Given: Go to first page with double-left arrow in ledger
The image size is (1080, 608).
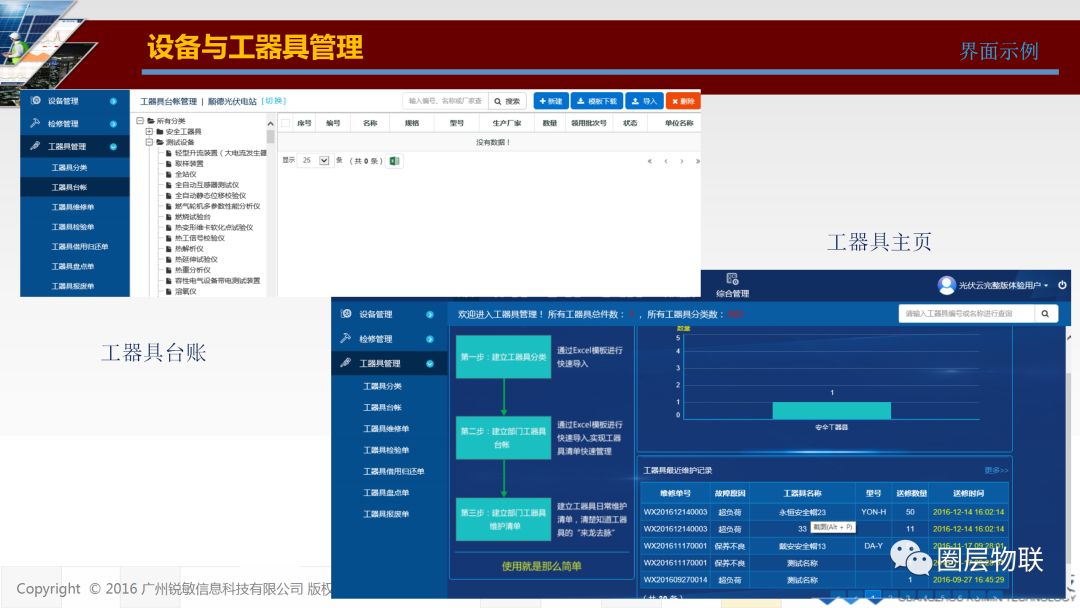Looking at the screenshot, I should coord(650,161).
